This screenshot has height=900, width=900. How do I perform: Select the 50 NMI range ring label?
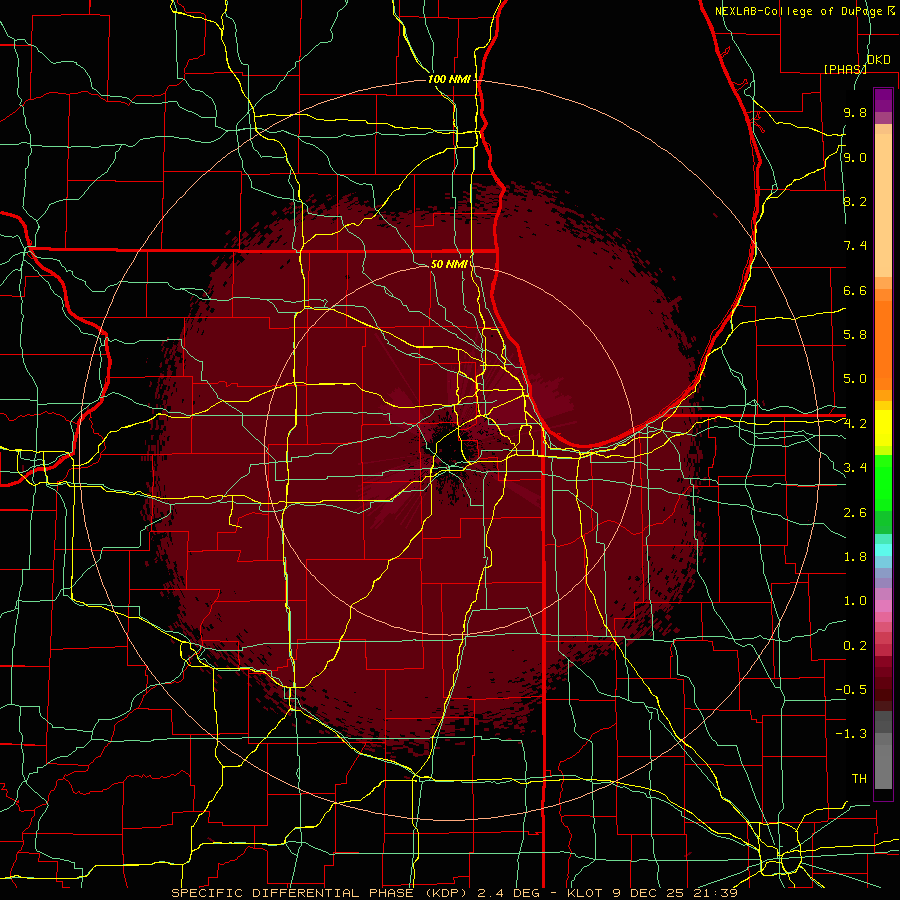pyautogui.click(x=449, y=264)
